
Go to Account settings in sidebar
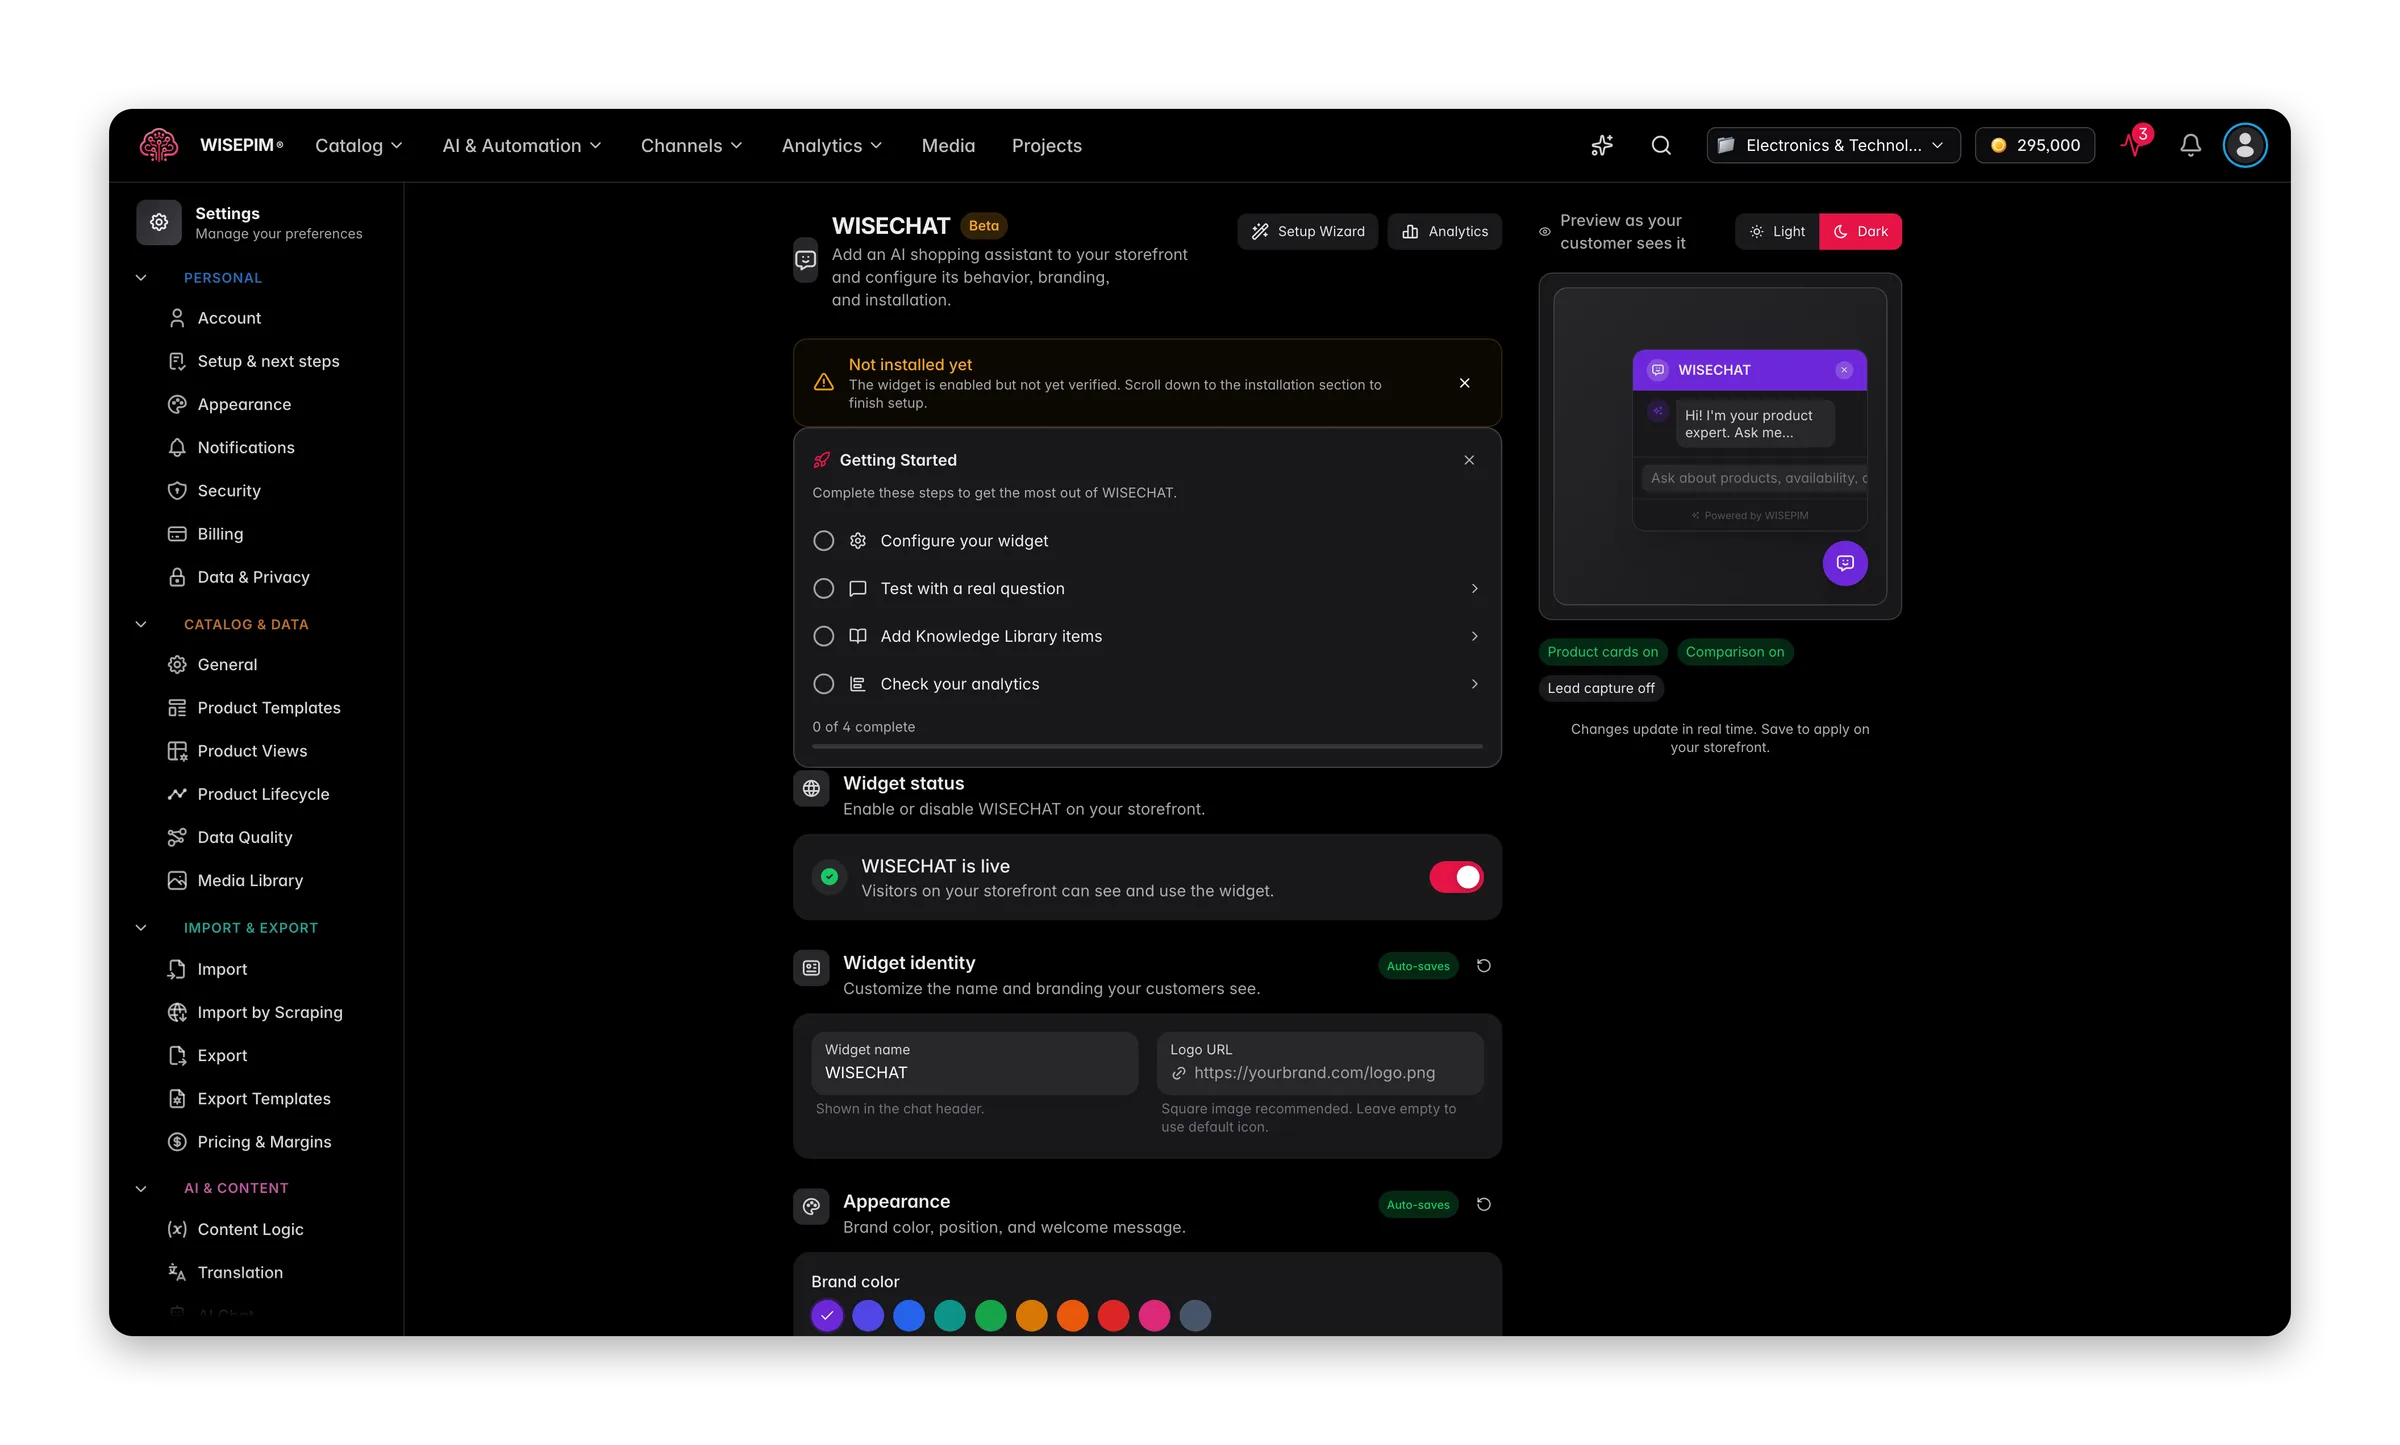[229, 318]
